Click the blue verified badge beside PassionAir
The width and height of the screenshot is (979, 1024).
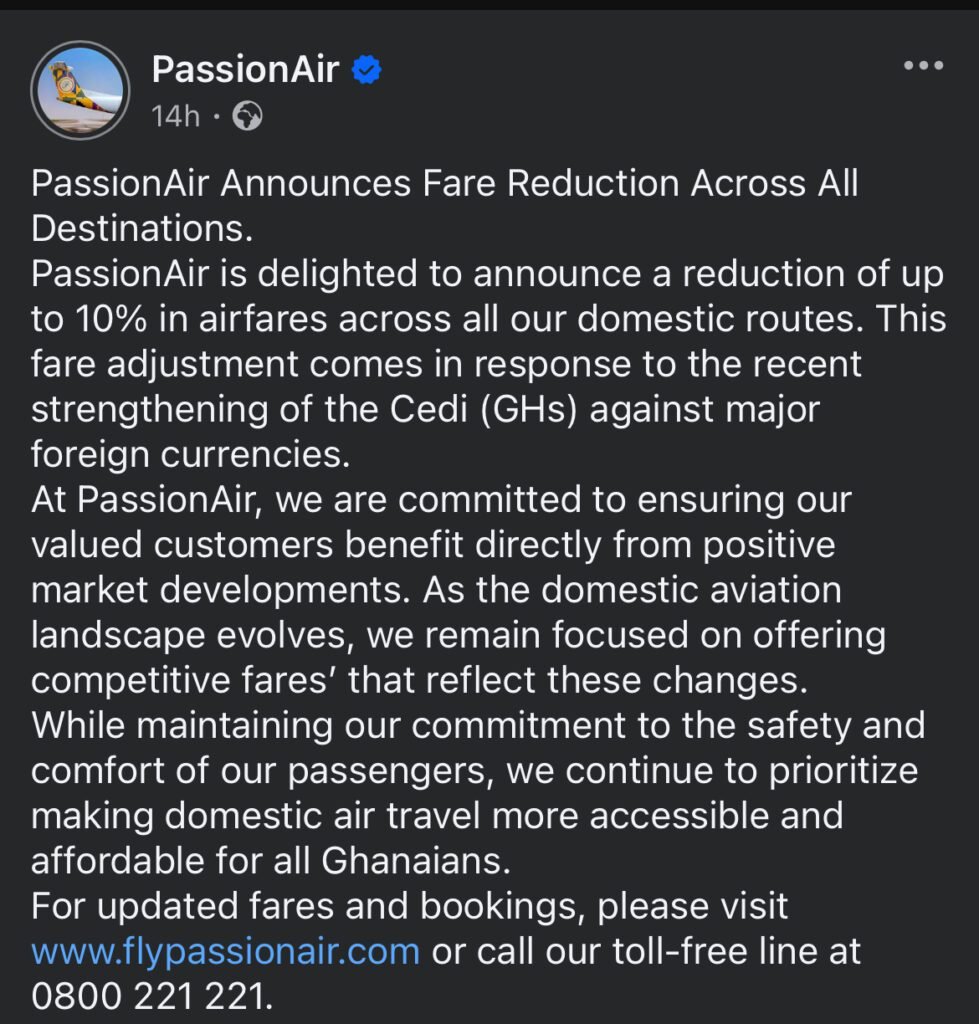(366, 70)
